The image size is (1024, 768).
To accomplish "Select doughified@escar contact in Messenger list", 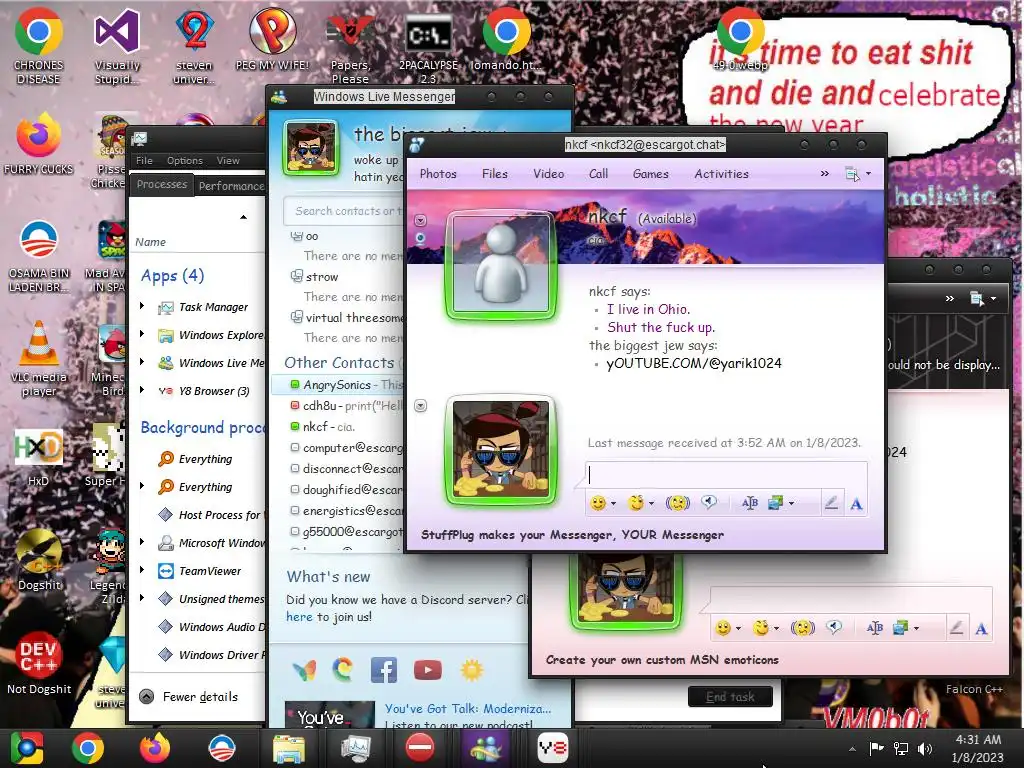I will tap(338, 489).
